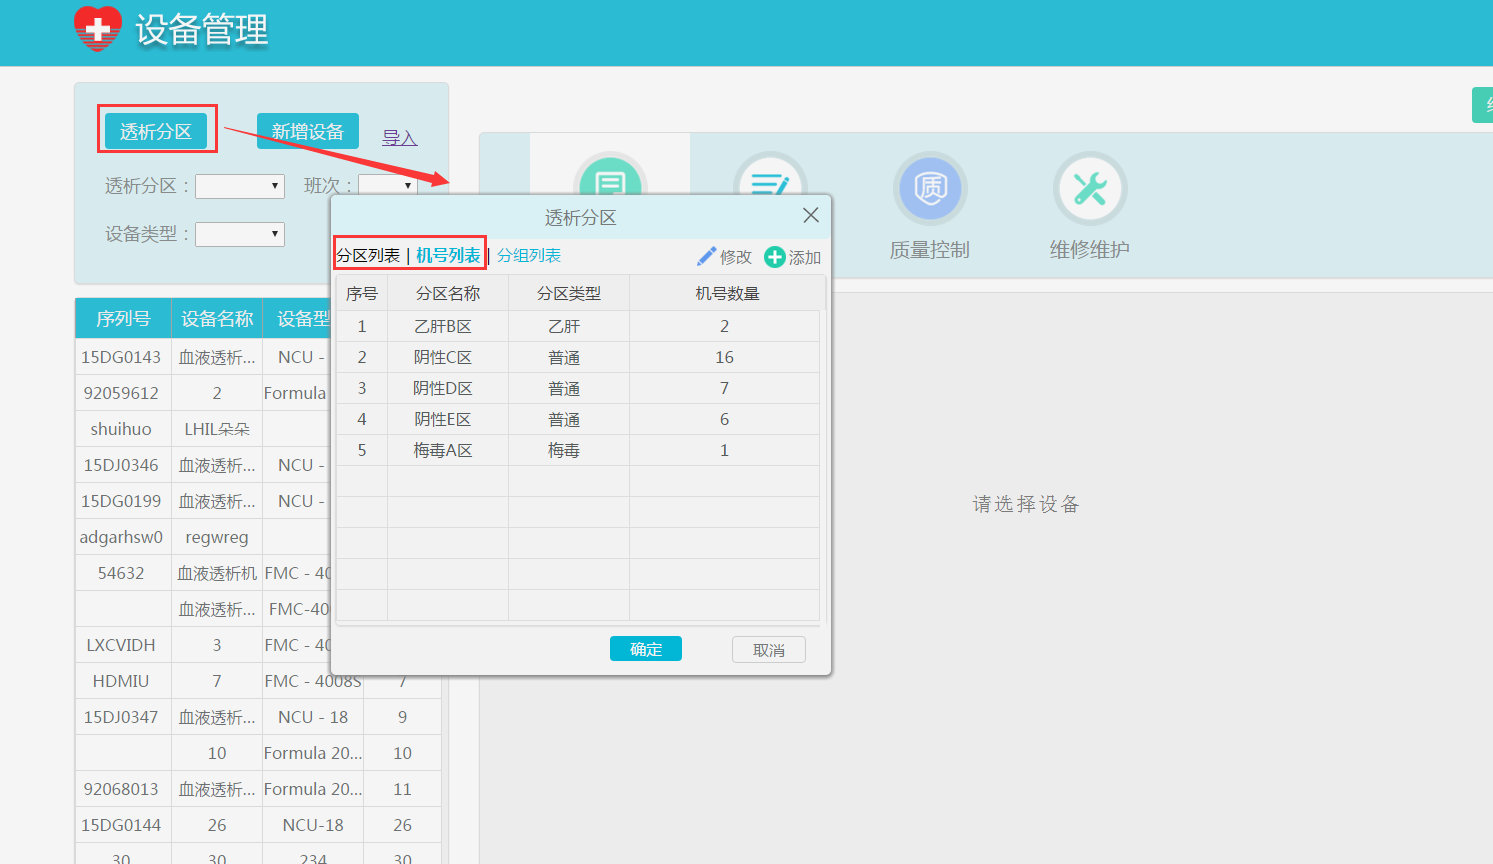Switch to the 分组列表 tab
1493x864 pixels.
(529, 256)
